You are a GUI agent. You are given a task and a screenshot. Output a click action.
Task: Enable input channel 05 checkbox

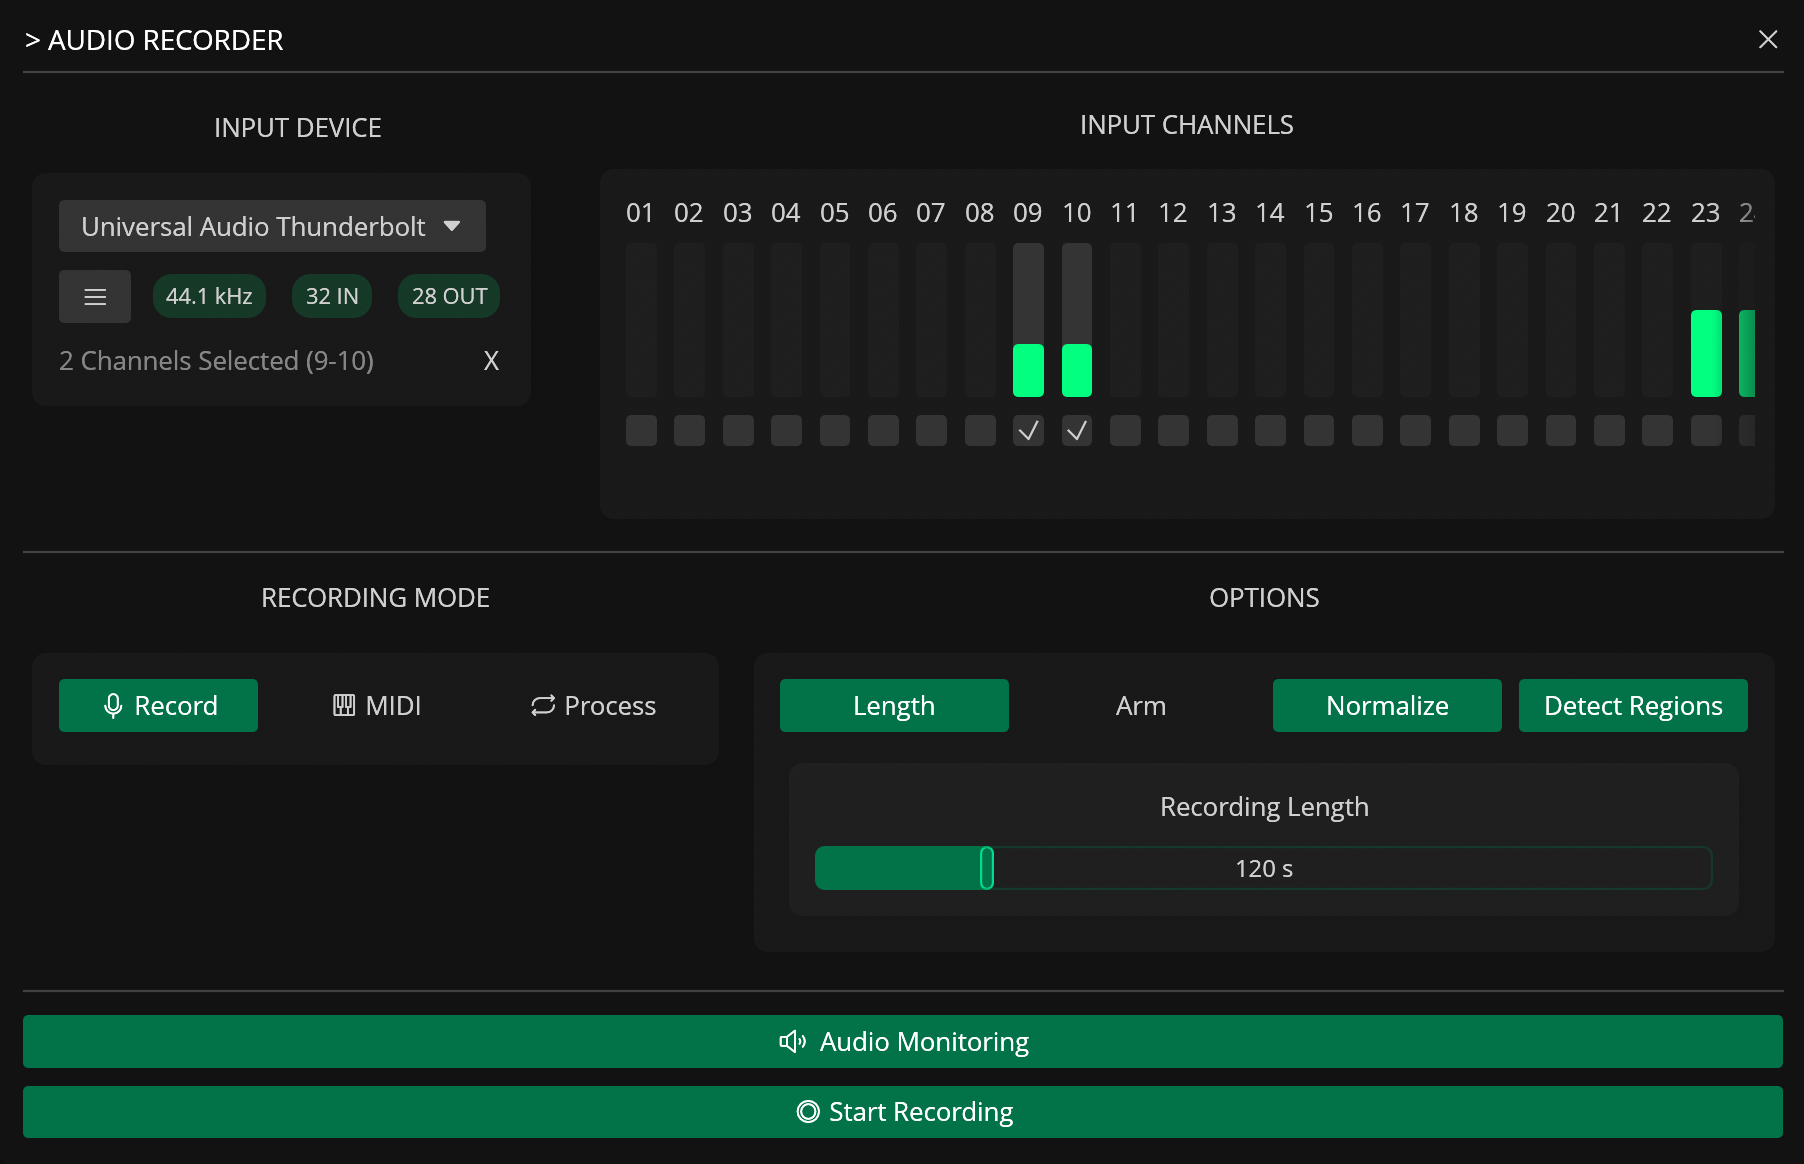coord(835,431)
